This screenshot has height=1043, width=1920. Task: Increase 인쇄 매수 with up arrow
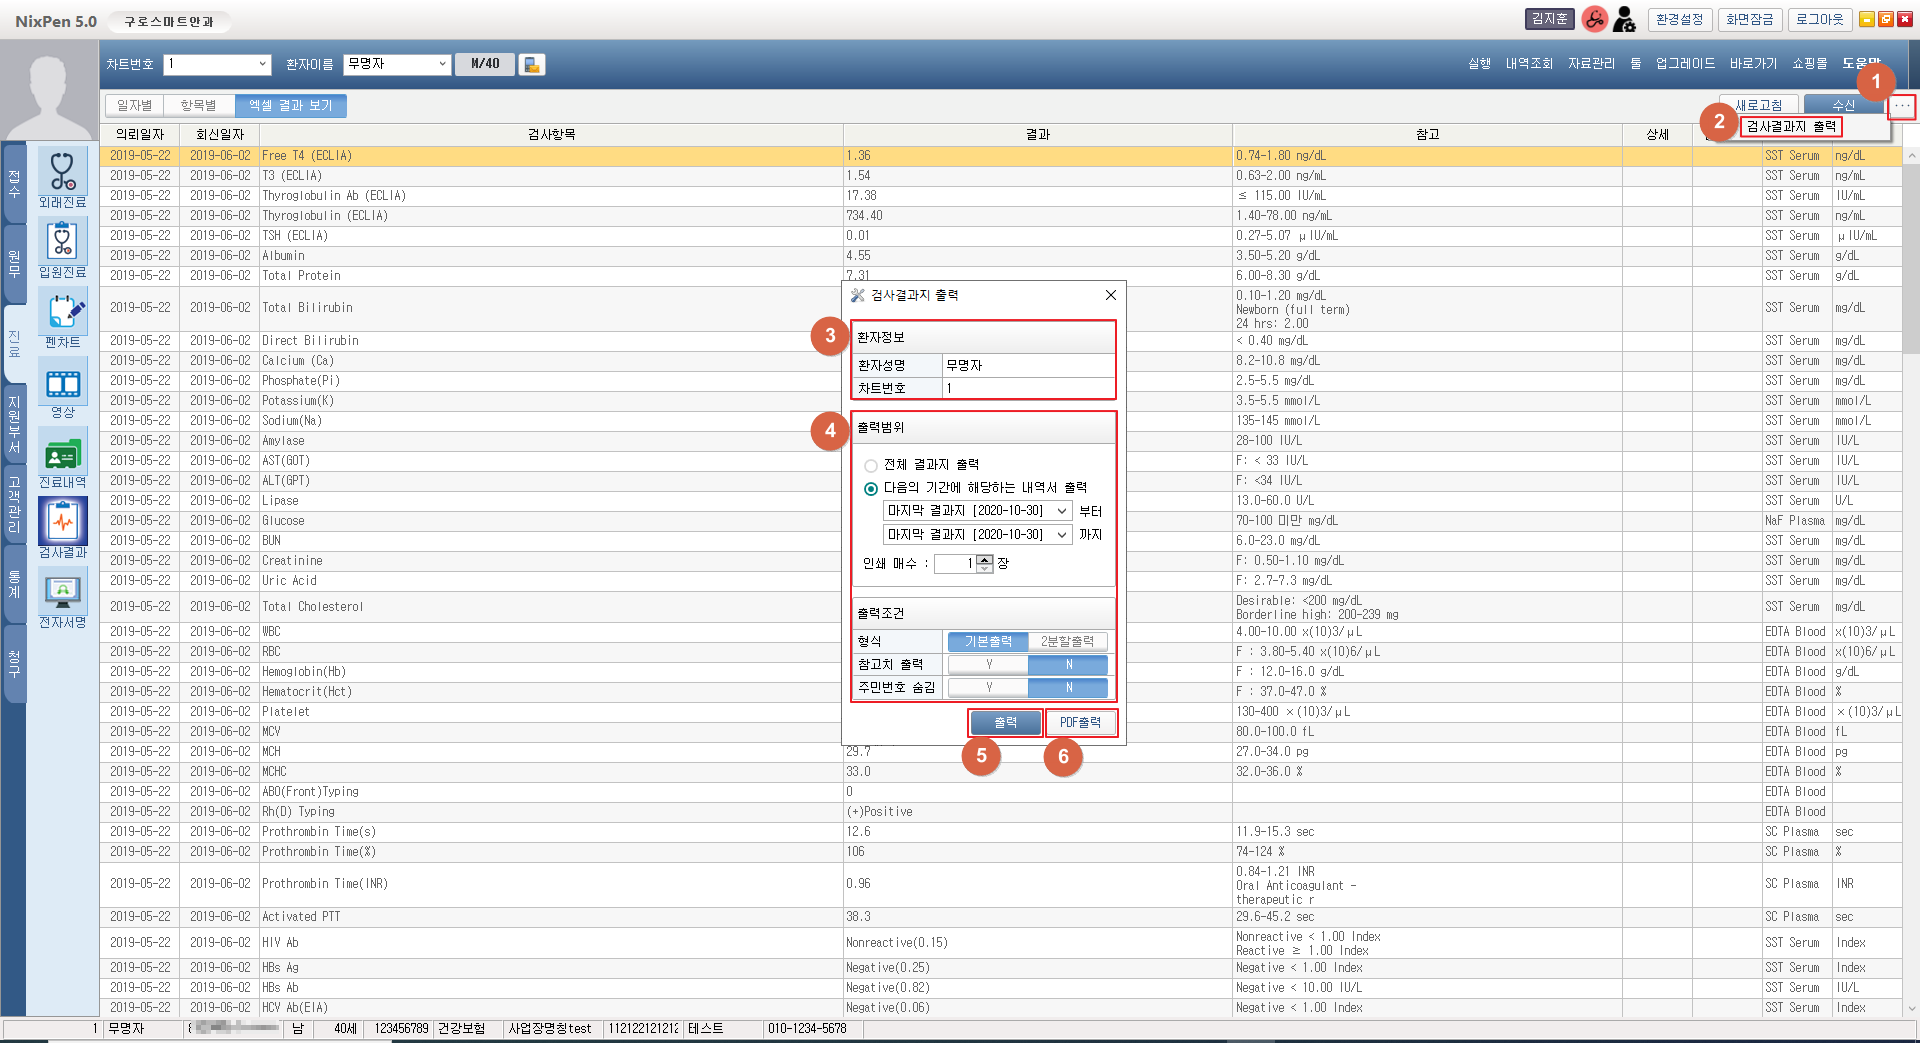[x=985, y=559]
